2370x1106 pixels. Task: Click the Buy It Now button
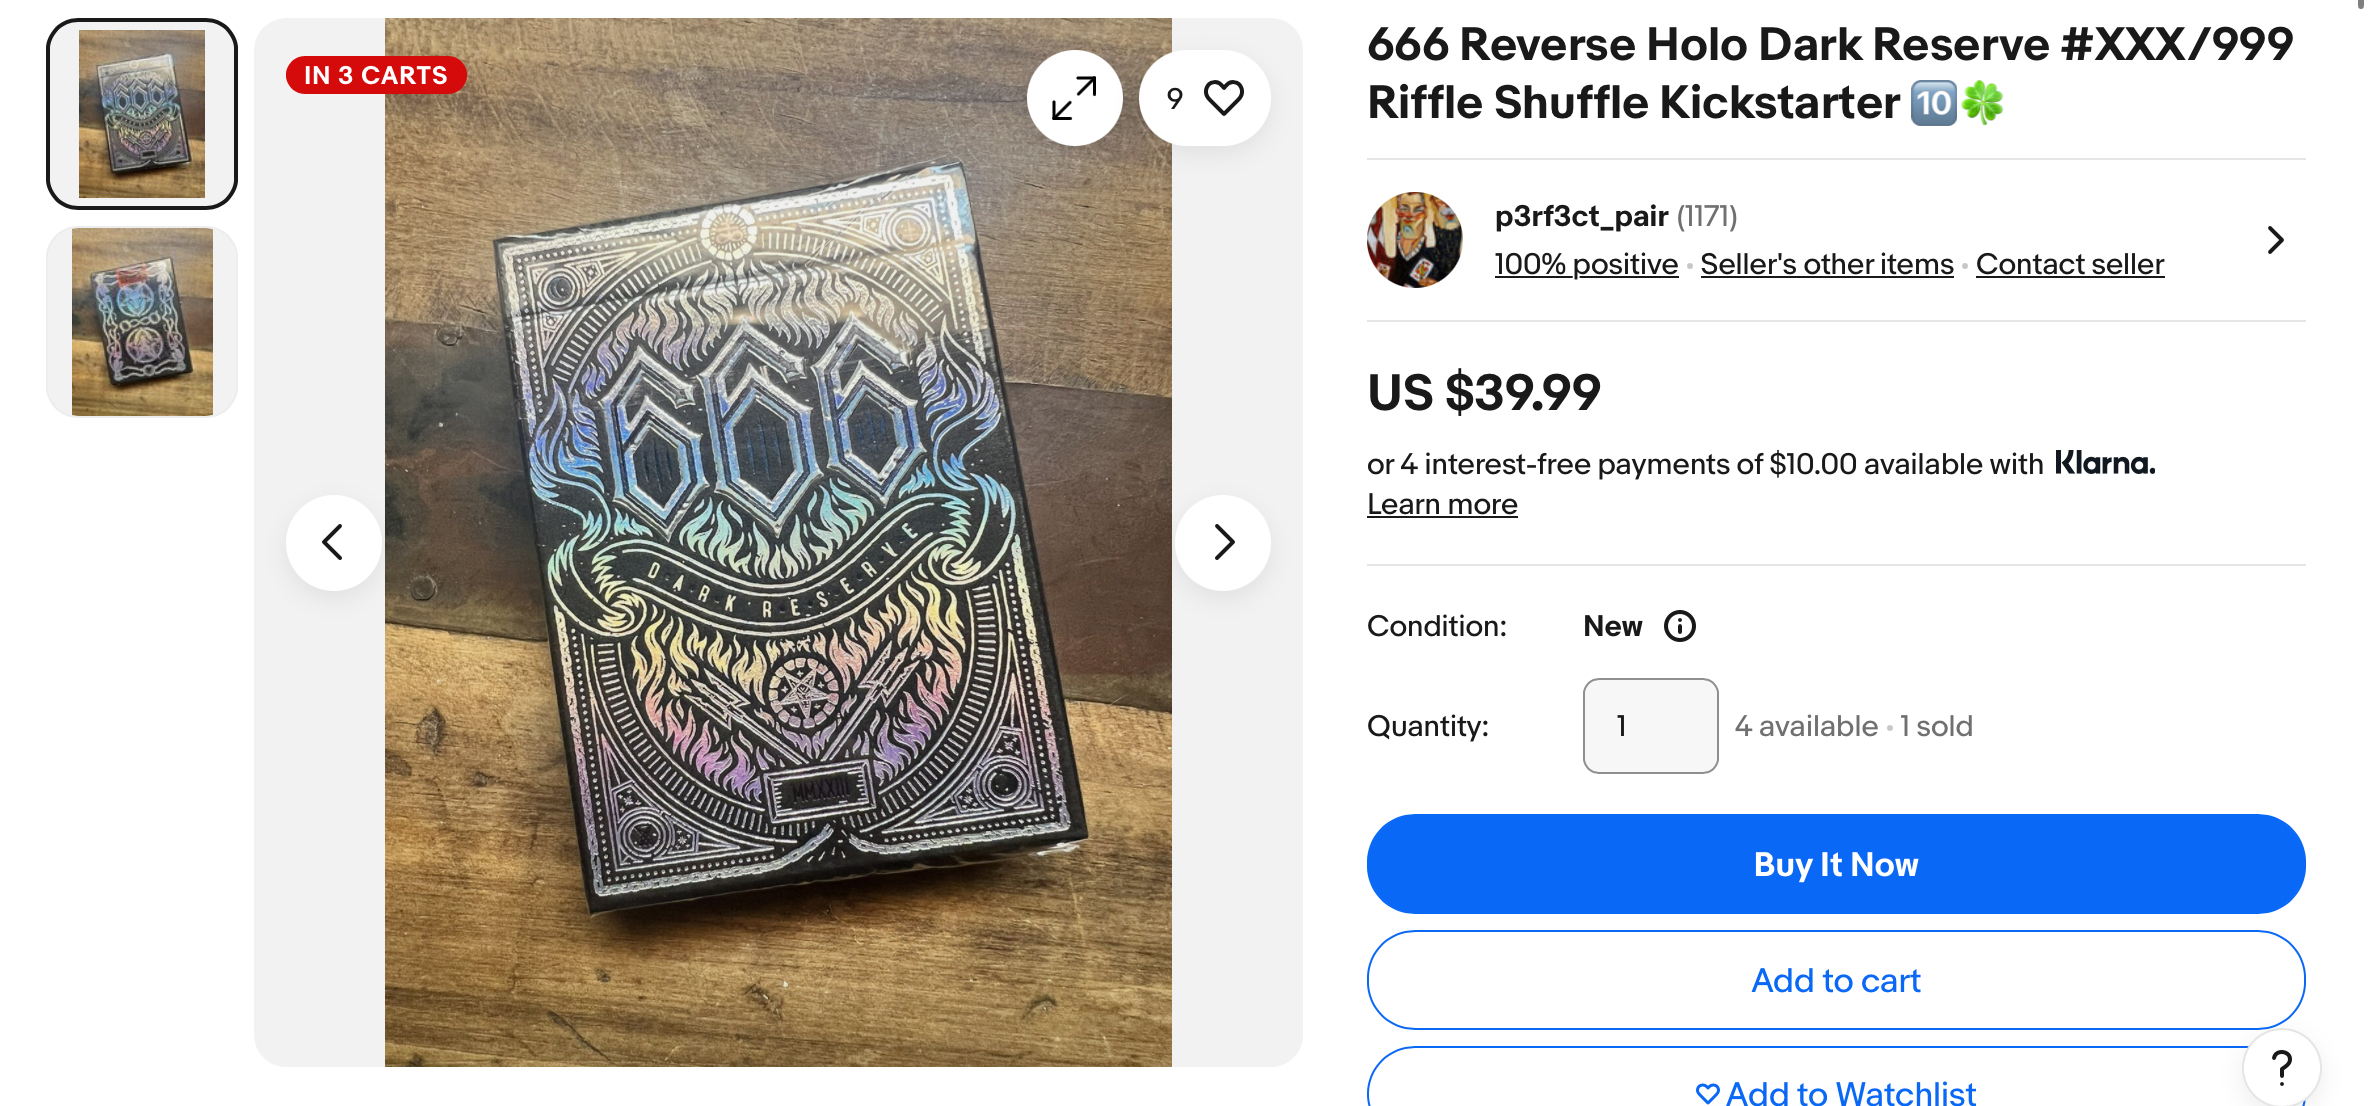click(1836, 864)
